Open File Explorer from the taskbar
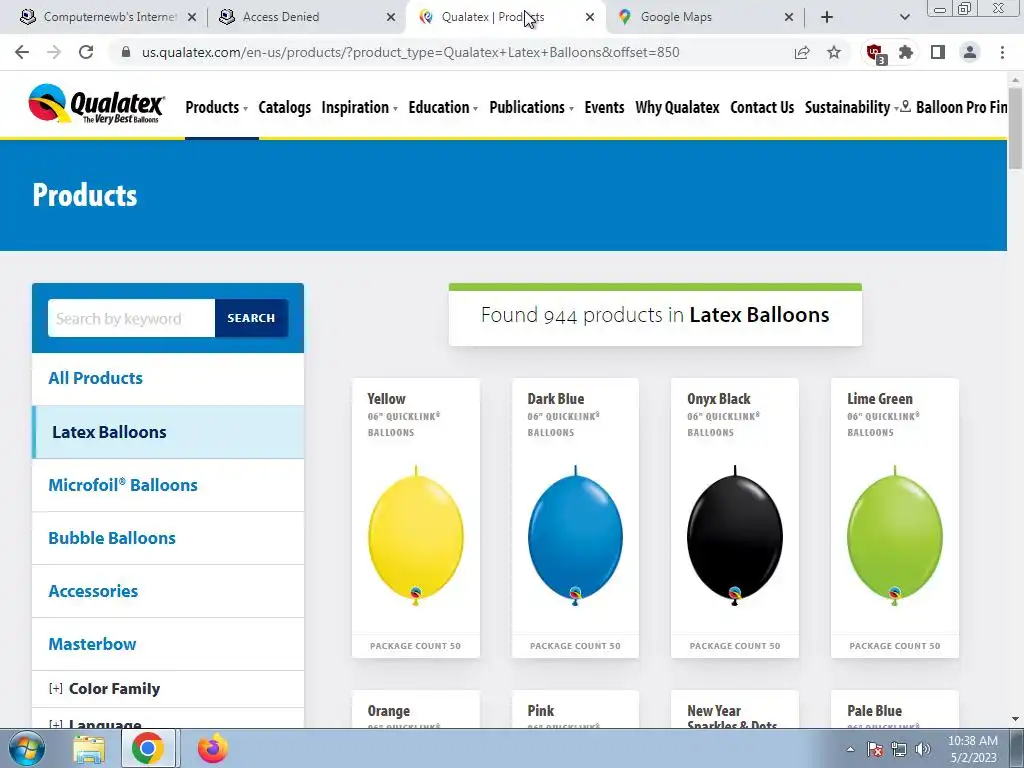 click(x=89, y=748)
